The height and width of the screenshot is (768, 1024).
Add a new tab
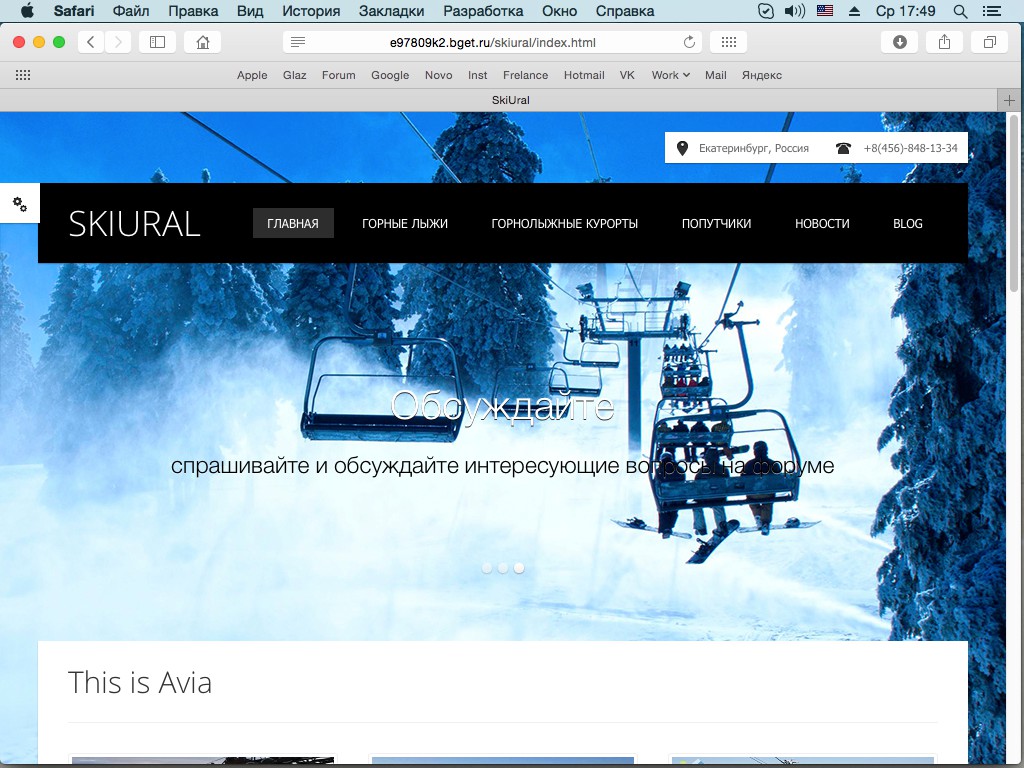tap(1010, 100)
